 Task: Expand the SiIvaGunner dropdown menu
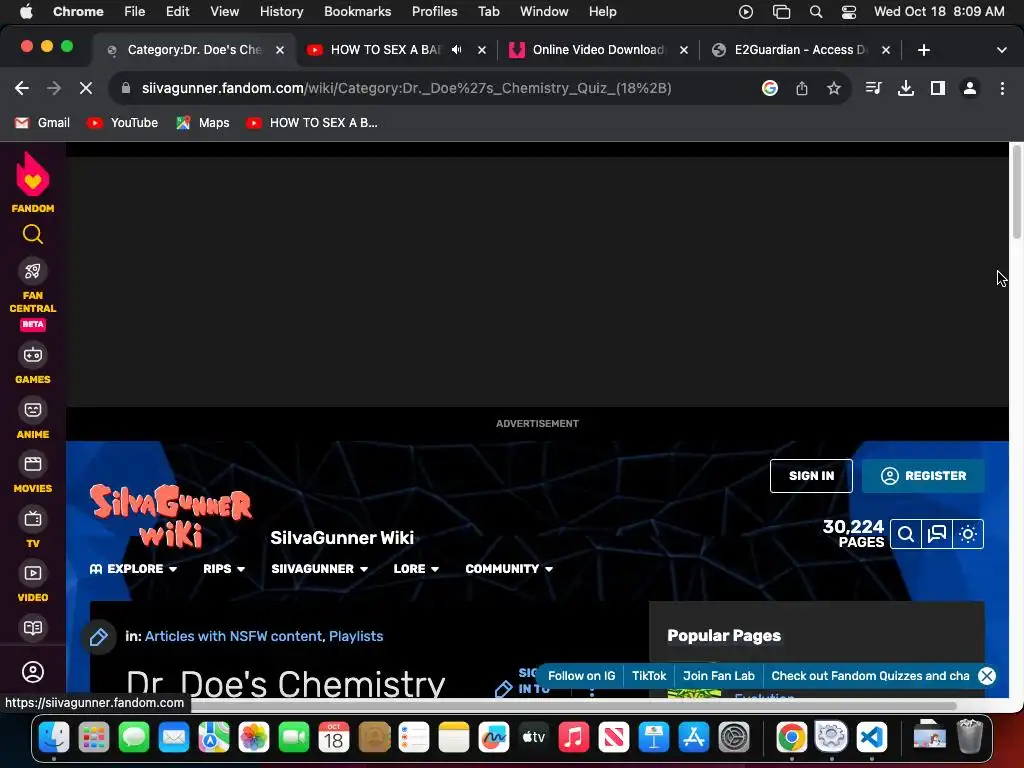coord(319,569)
